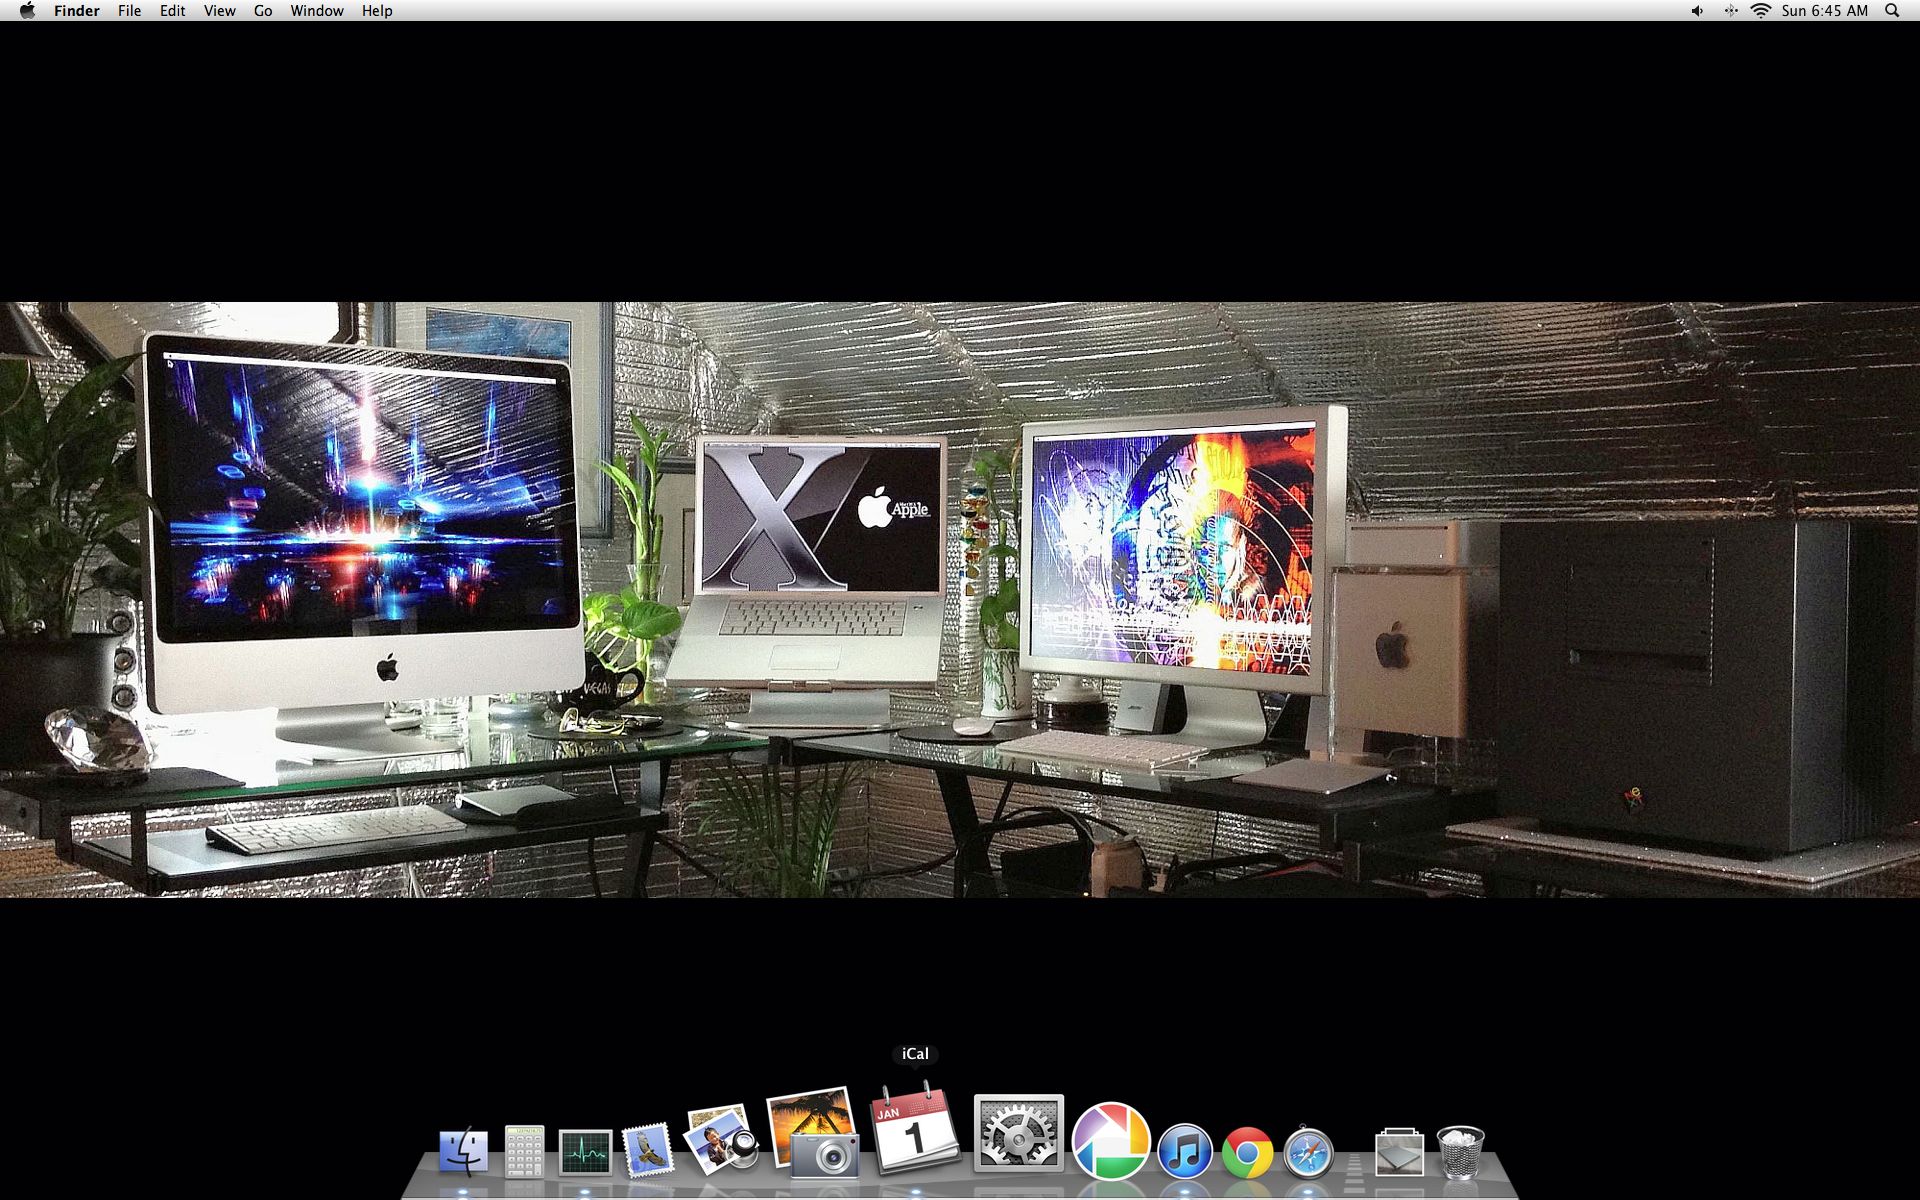Open Safari compass icon
The image size is (1920, 1200).
coord(1308,1152)
